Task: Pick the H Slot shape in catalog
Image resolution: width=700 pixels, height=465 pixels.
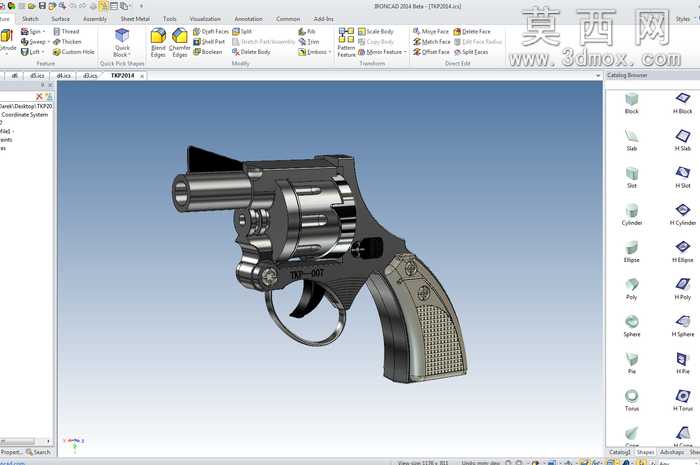Action: coord(683,177)
